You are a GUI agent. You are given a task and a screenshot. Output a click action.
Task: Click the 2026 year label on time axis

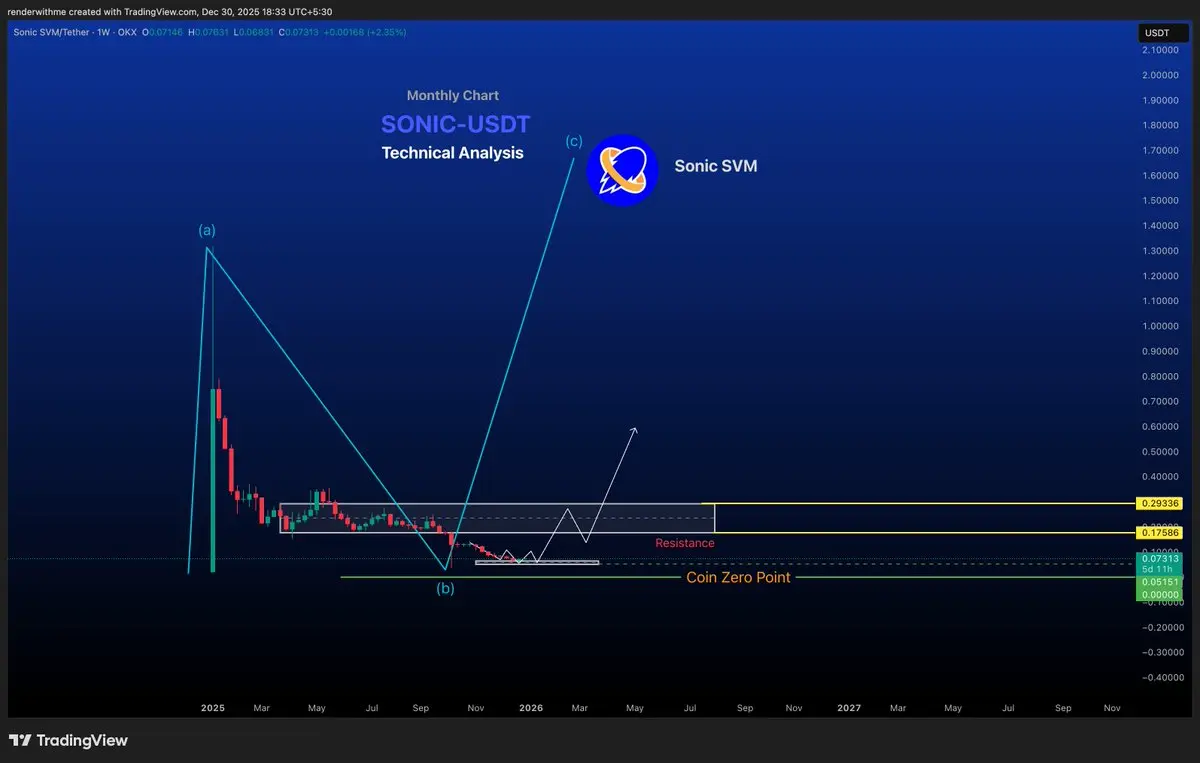point(531,708)
